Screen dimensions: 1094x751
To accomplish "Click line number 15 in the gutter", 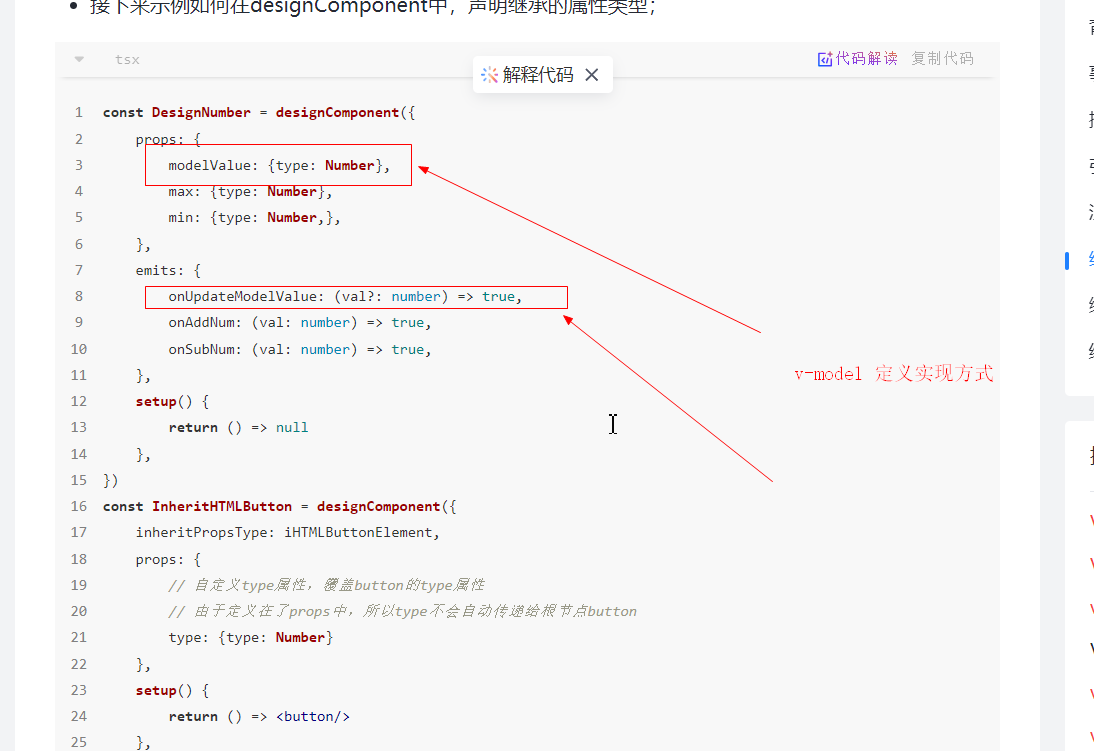I will (79, 480).
